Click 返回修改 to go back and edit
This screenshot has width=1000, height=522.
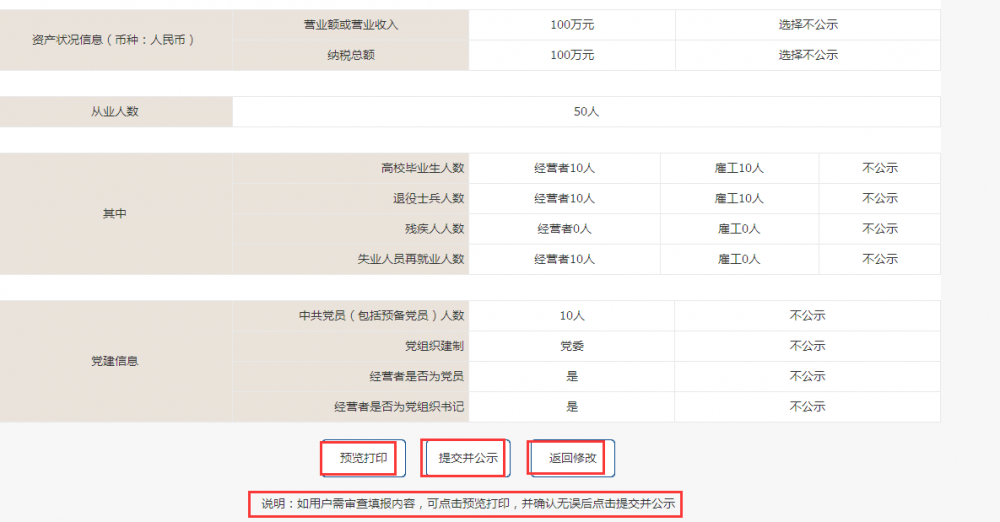click(573, 458)
